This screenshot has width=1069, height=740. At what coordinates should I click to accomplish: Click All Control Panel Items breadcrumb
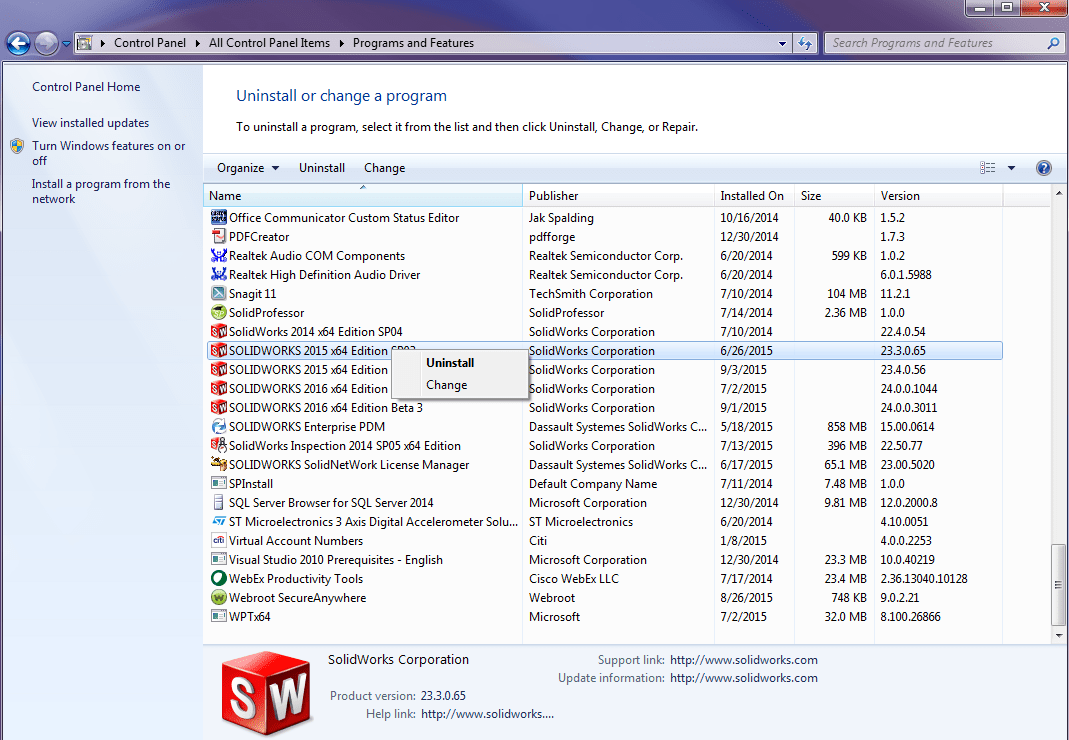[x=269, y=43]
